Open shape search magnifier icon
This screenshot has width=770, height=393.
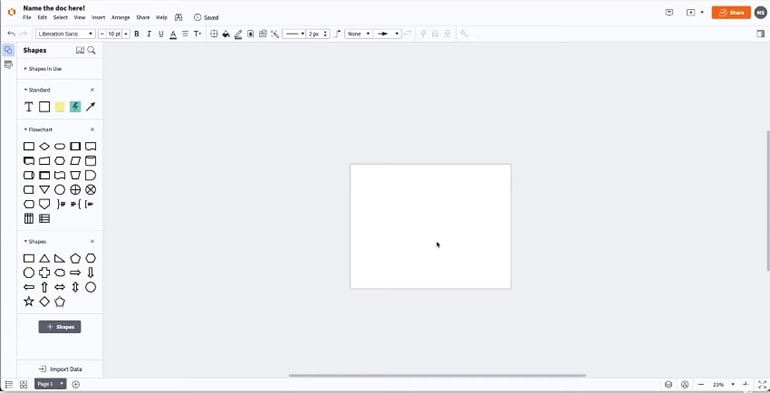click(x=91, y=50)
